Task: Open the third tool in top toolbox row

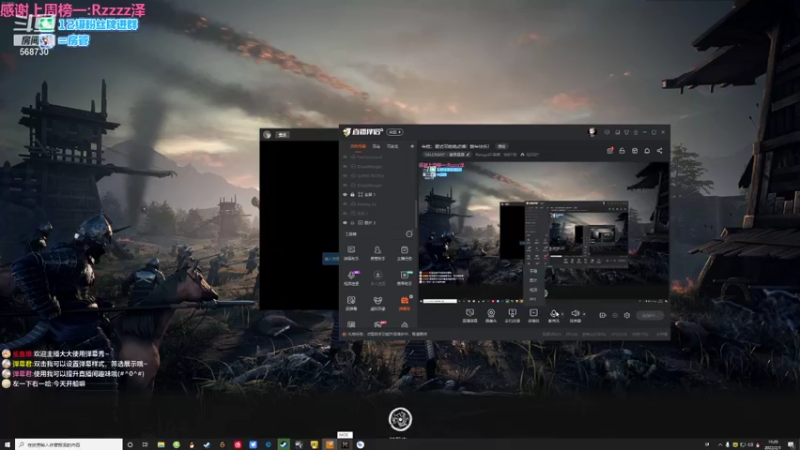Action: (x=404, y=253)
